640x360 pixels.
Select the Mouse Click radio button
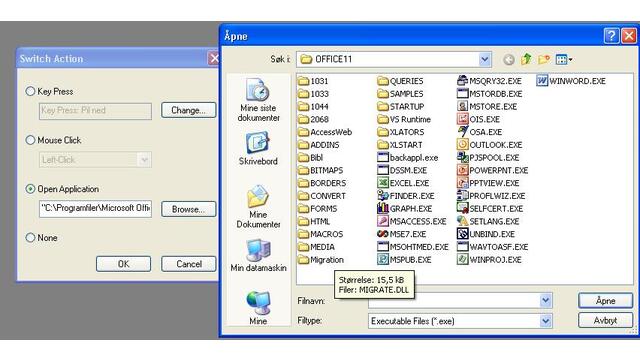coord(30,140)
